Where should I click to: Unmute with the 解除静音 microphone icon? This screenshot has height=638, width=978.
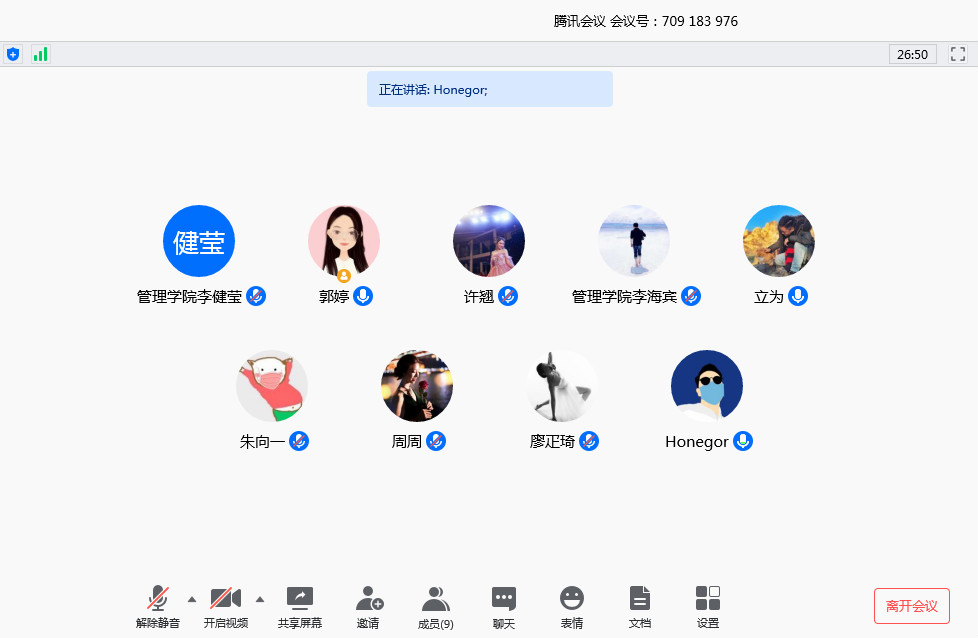click(x=158, y=598)
